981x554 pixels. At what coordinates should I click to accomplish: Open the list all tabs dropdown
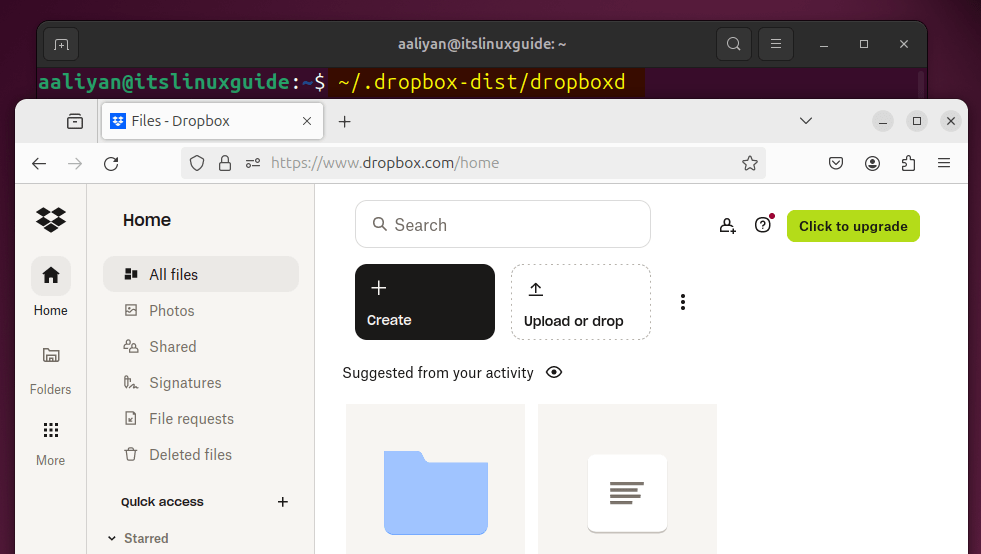pyautogui.click(x=805, y=121)
